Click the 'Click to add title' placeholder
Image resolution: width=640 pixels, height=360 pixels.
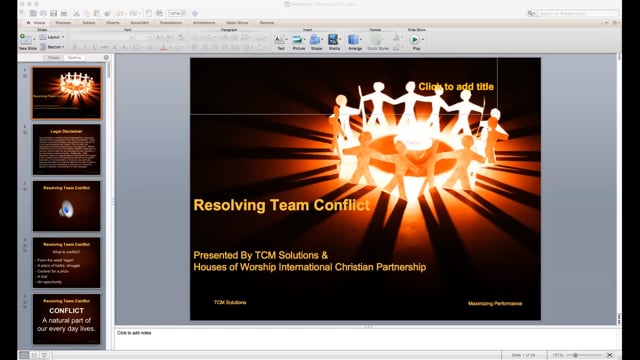point(456,87)
